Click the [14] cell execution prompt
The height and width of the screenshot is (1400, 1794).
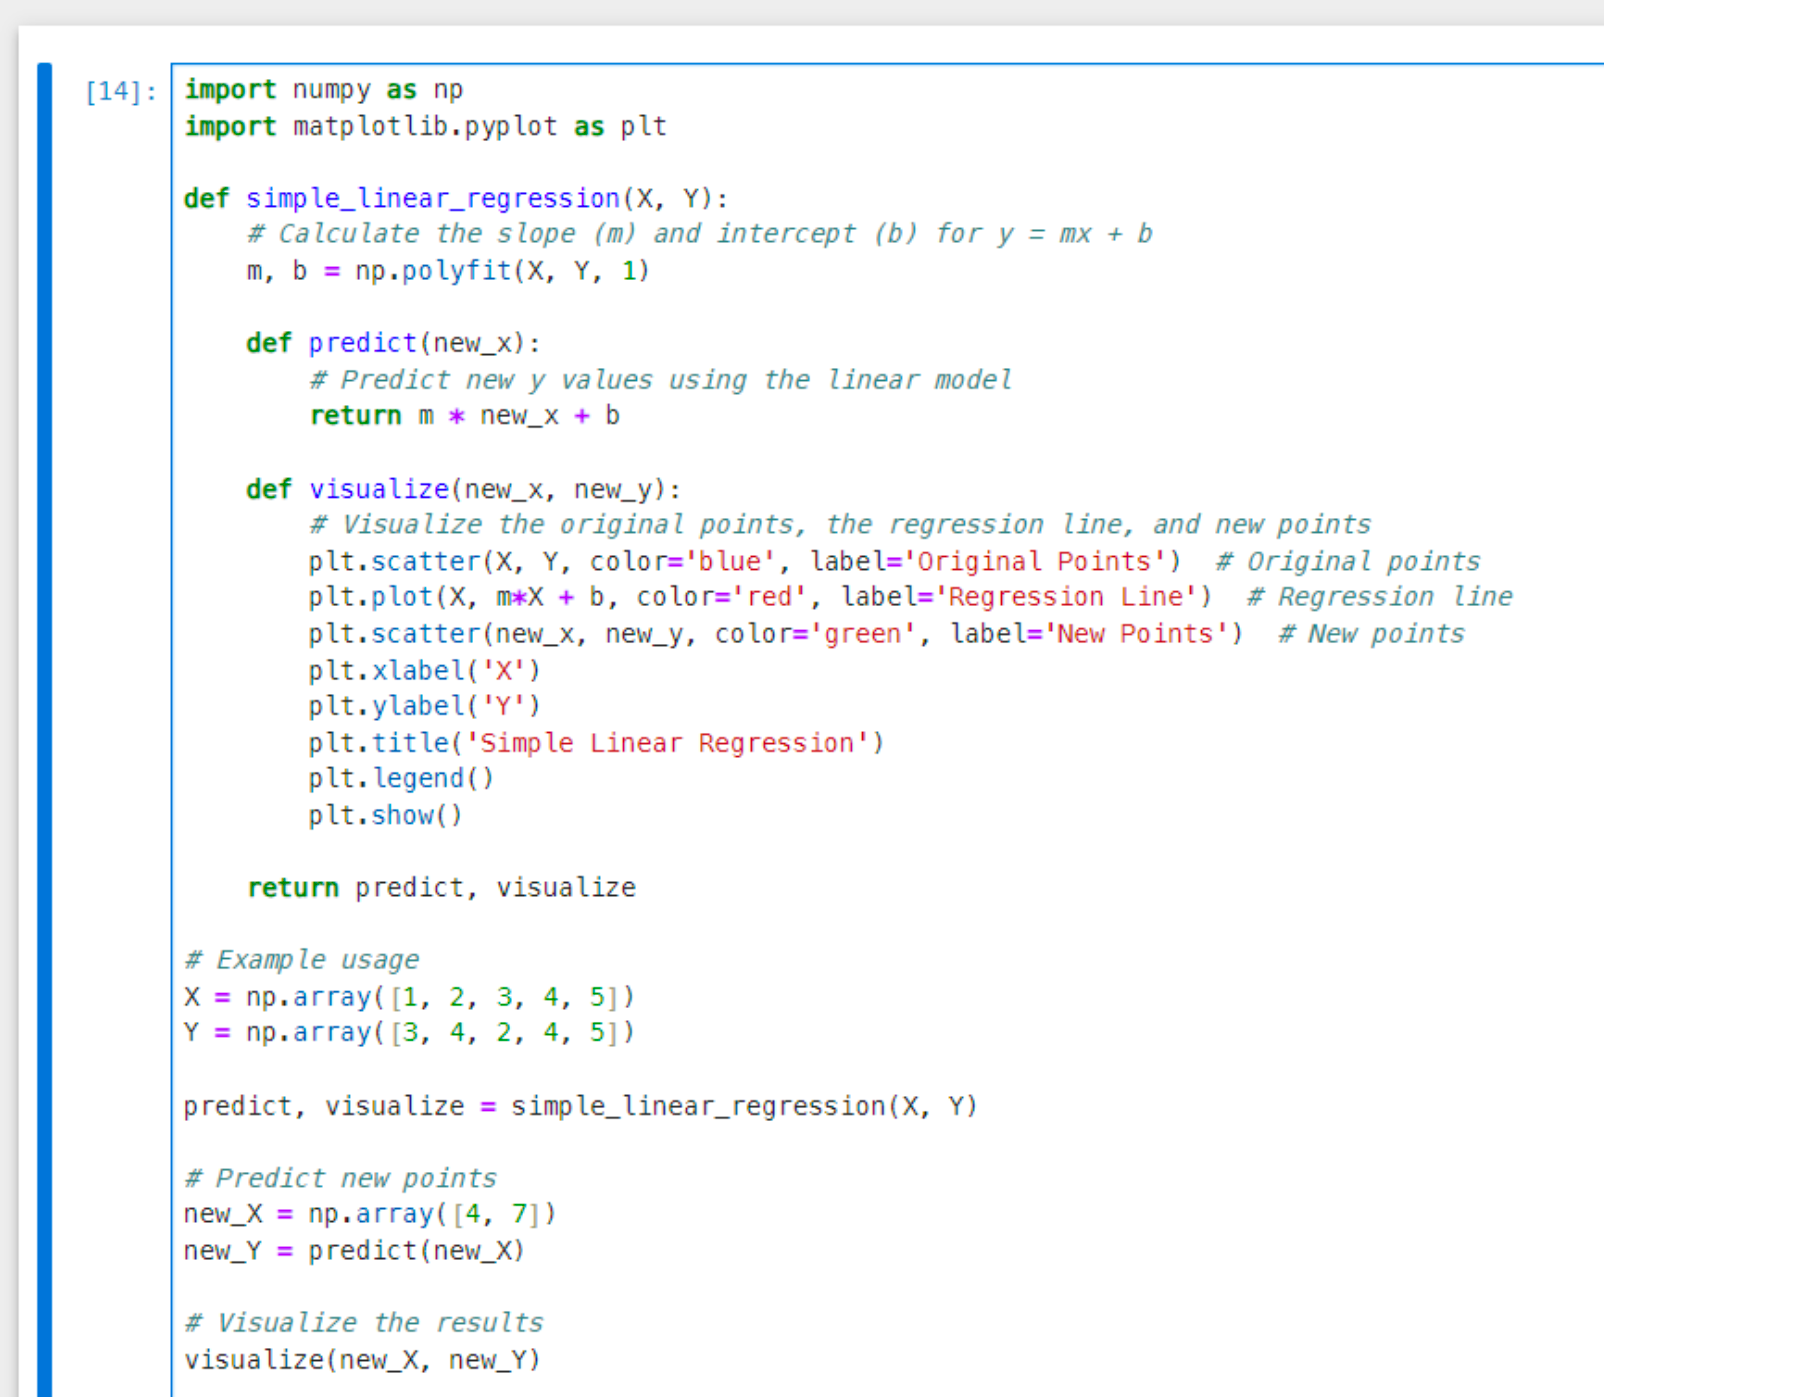coord(120,92)
